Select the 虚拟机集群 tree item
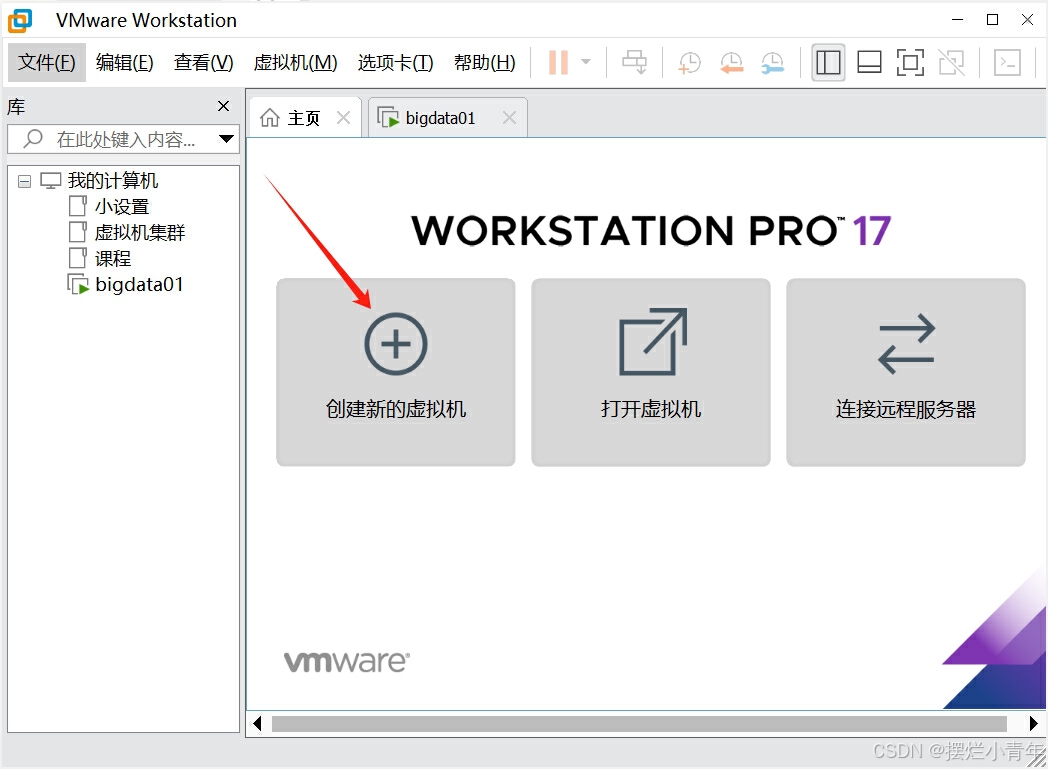 point(140,233)
